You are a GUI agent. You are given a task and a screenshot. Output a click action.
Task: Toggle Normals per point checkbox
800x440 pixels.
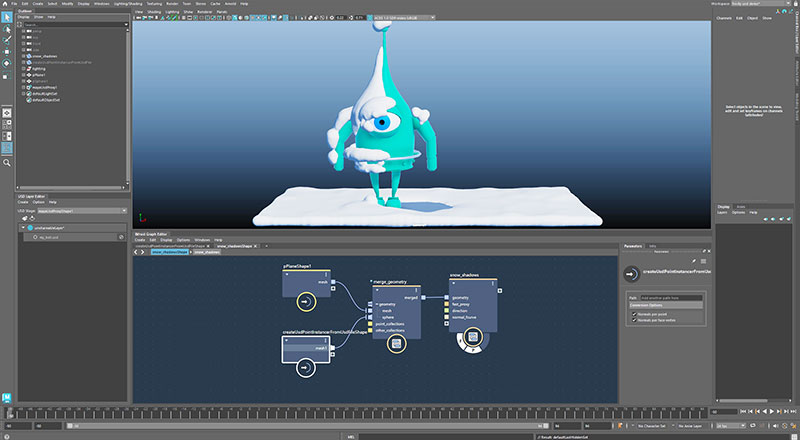(x=635, y=314)
